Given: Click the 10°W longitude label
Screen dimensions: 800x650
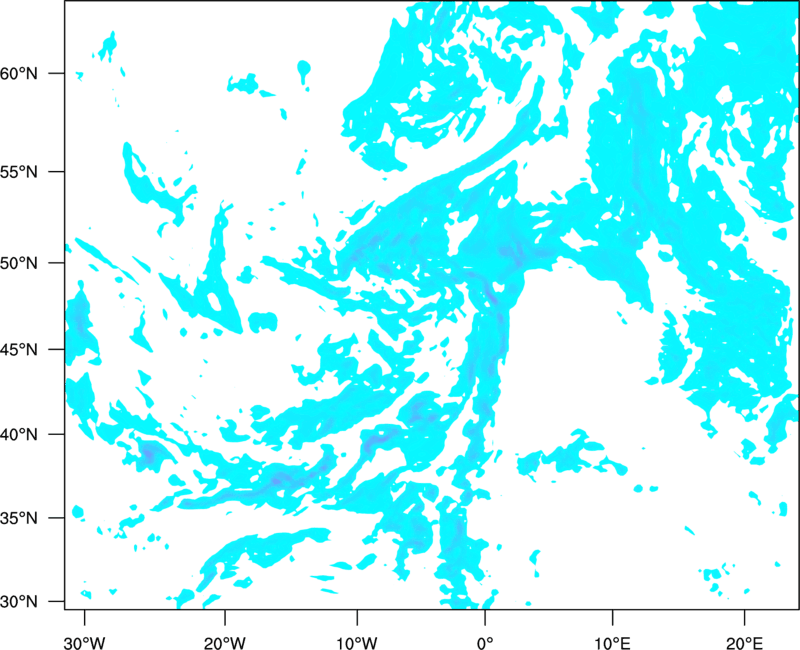Looking at the screenshot, I should [x=357, y=643].
